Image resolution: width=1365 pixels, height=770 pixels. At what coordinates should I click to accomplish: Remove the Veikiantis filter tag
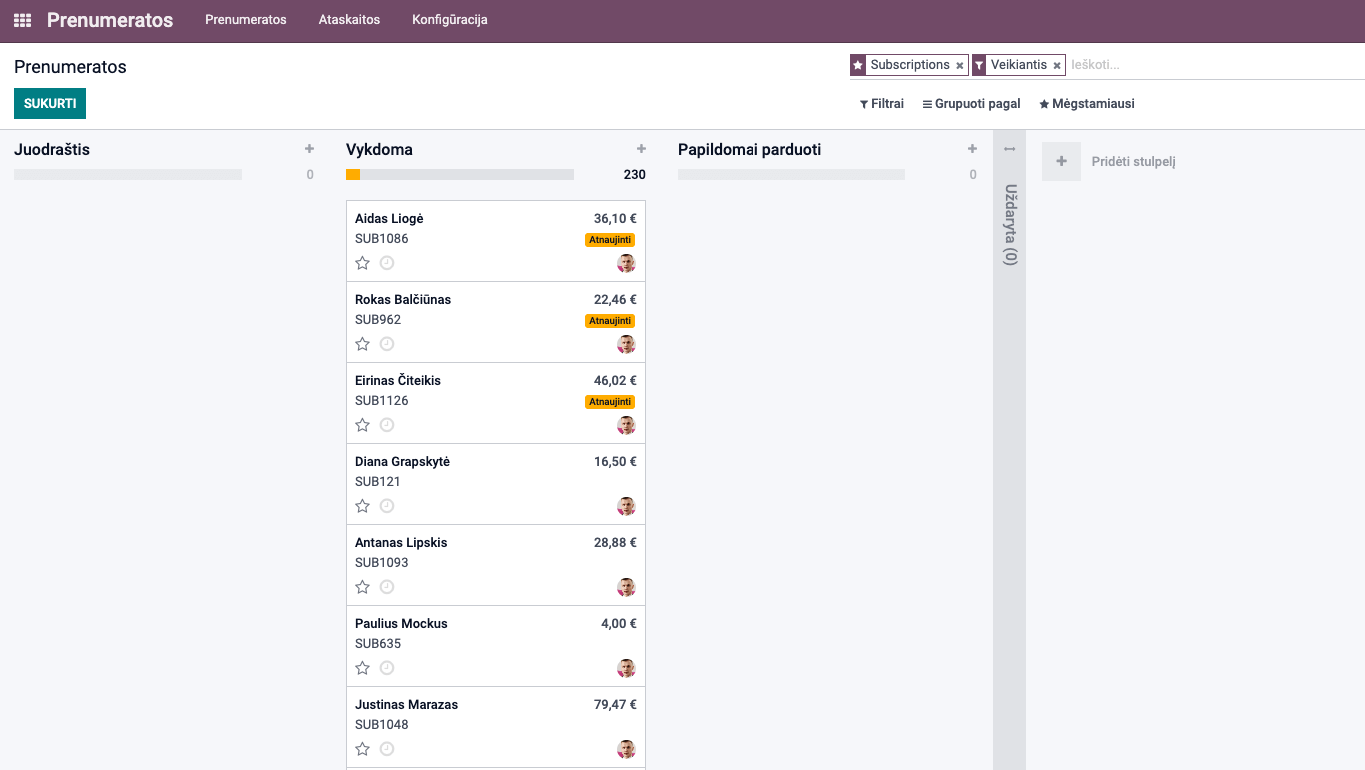pos(1057,66)
